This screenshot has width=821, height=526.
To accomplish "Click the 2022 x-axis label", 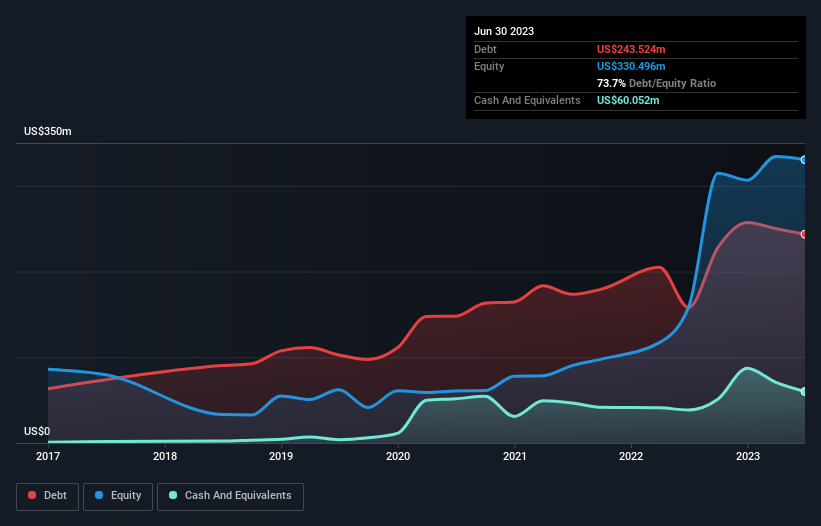I will click(631, 456).
